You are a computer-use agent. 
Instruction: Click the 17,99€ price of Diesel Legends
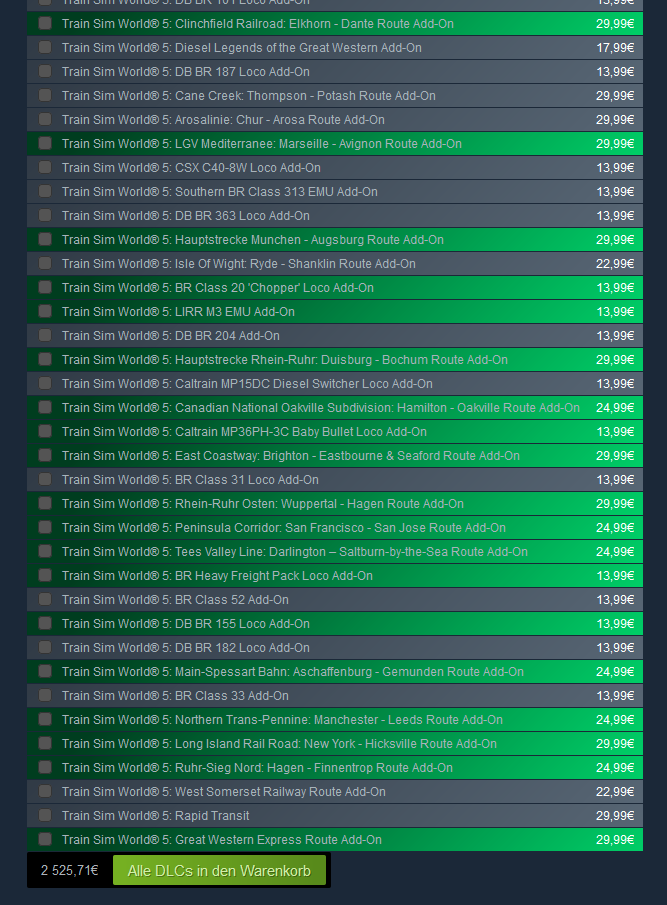tap(615, 48)
